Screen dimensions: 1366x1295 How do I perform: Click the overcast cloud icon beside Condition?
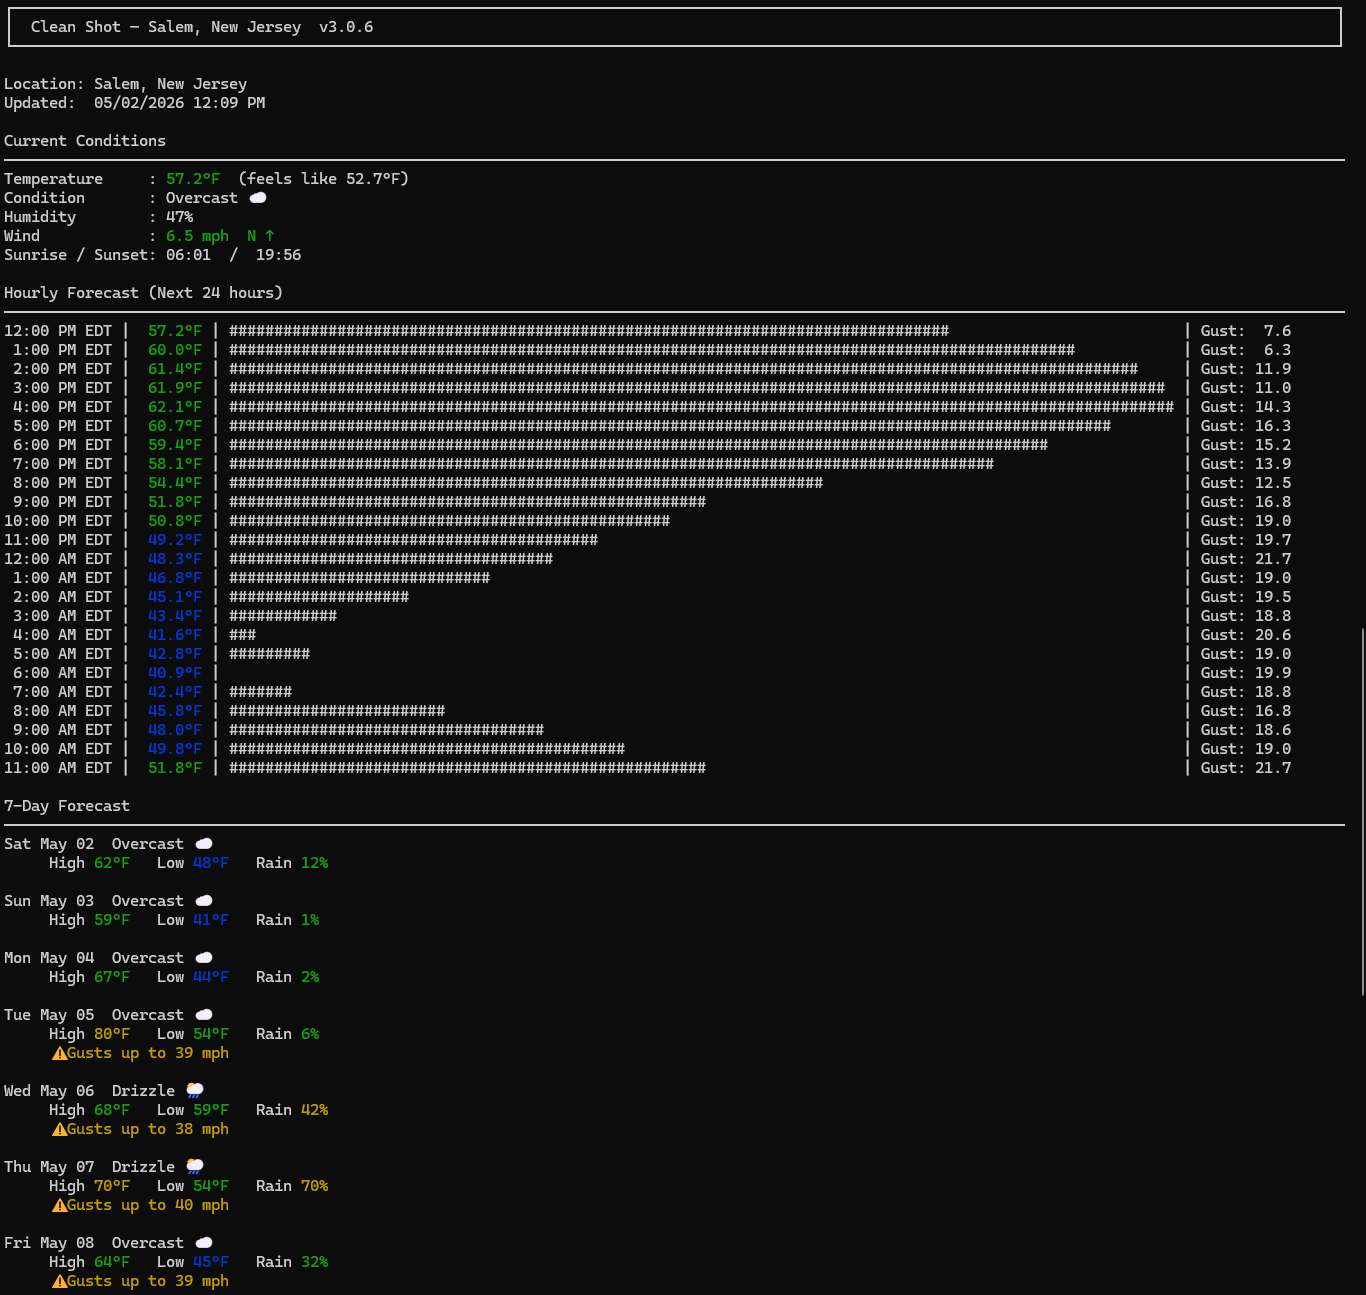pyautogui.click(x=257, y=198)
